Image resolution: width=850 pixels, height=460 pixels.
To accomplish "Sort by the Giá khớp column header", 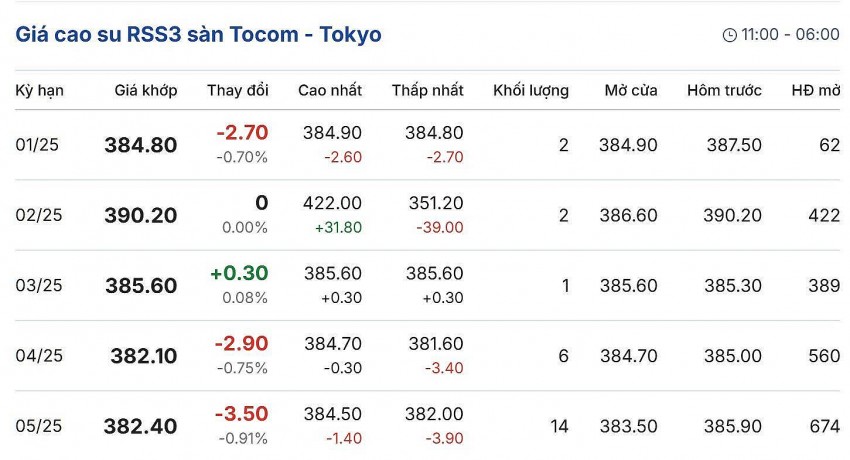I will (x=146, y=90).
